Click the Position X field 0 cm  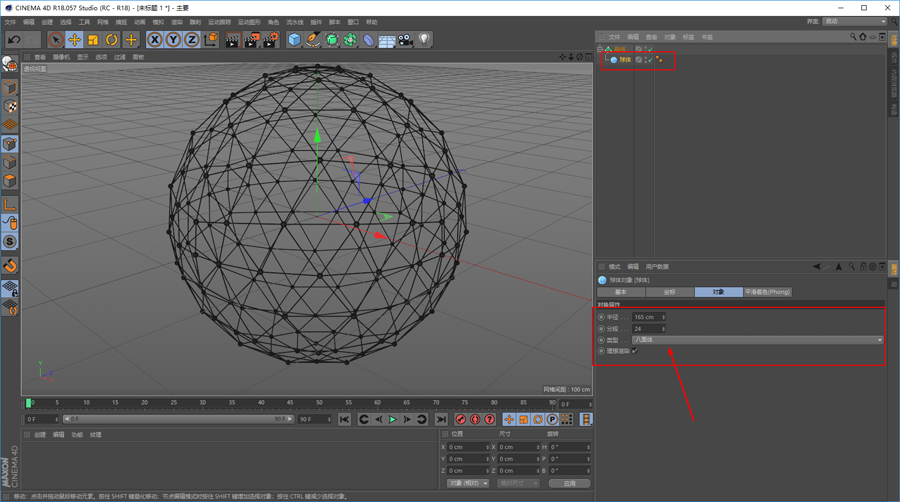pyautogui.click(x=469, y=447)
